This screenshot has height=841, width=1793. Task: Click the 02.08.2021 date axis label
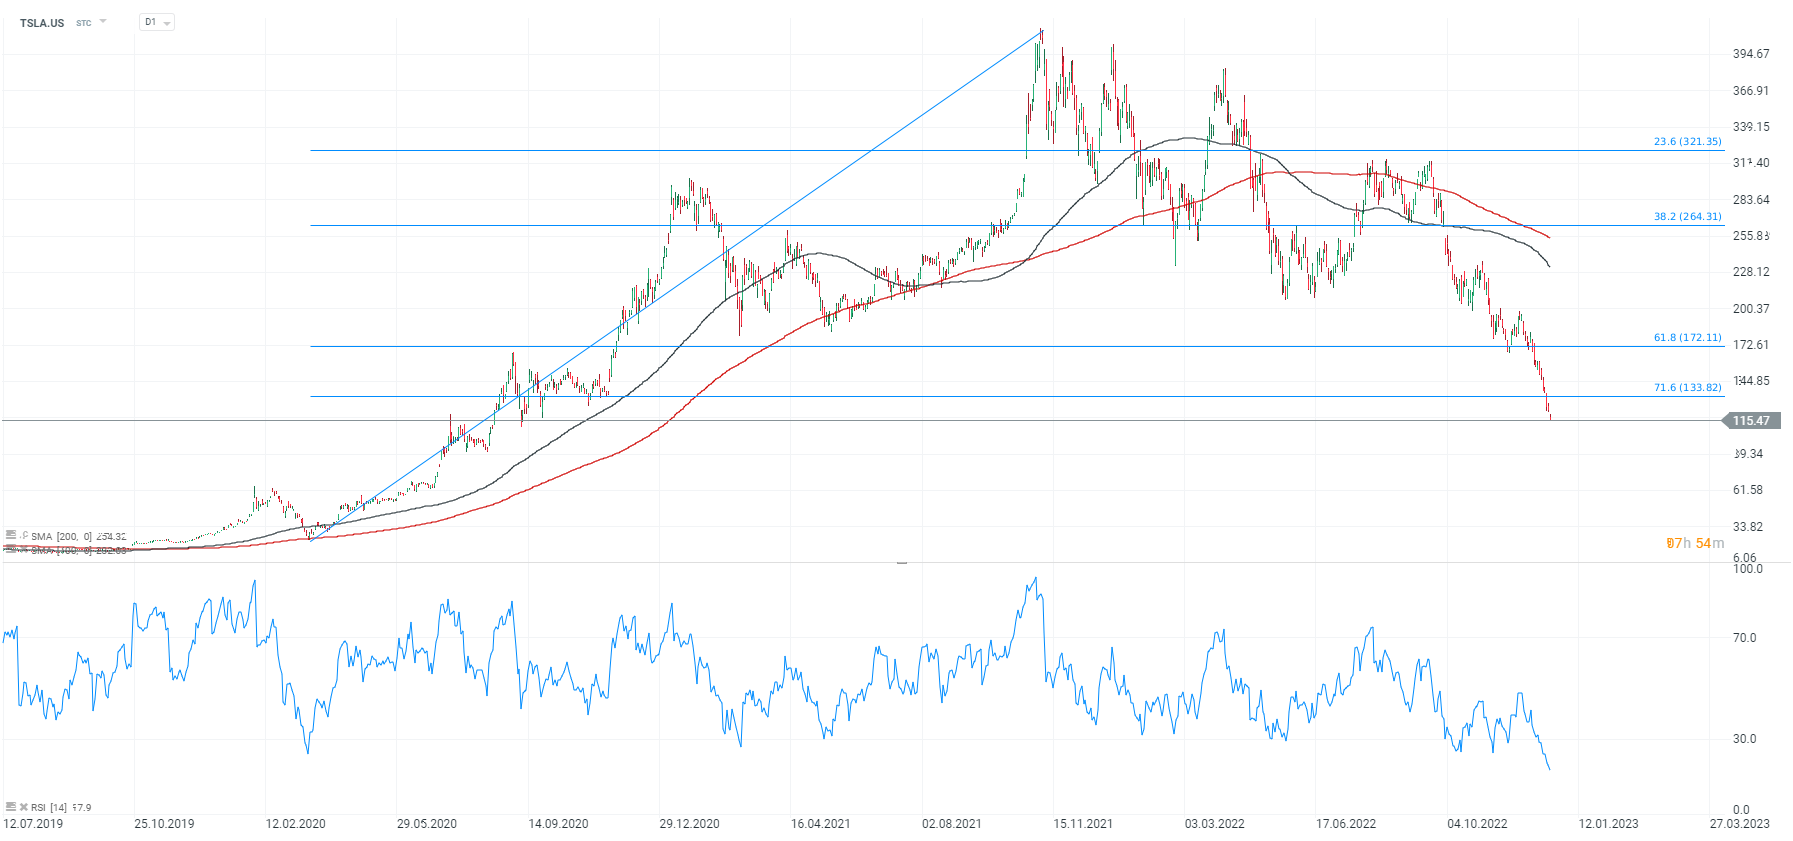coord(952,824)
